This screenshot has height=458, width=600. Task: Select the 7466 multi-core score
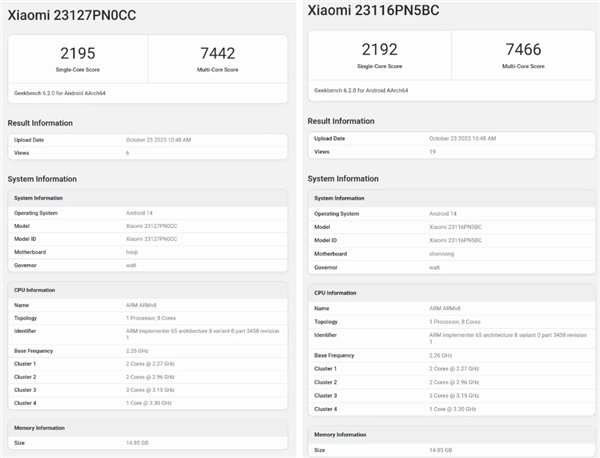pos(523,49)
